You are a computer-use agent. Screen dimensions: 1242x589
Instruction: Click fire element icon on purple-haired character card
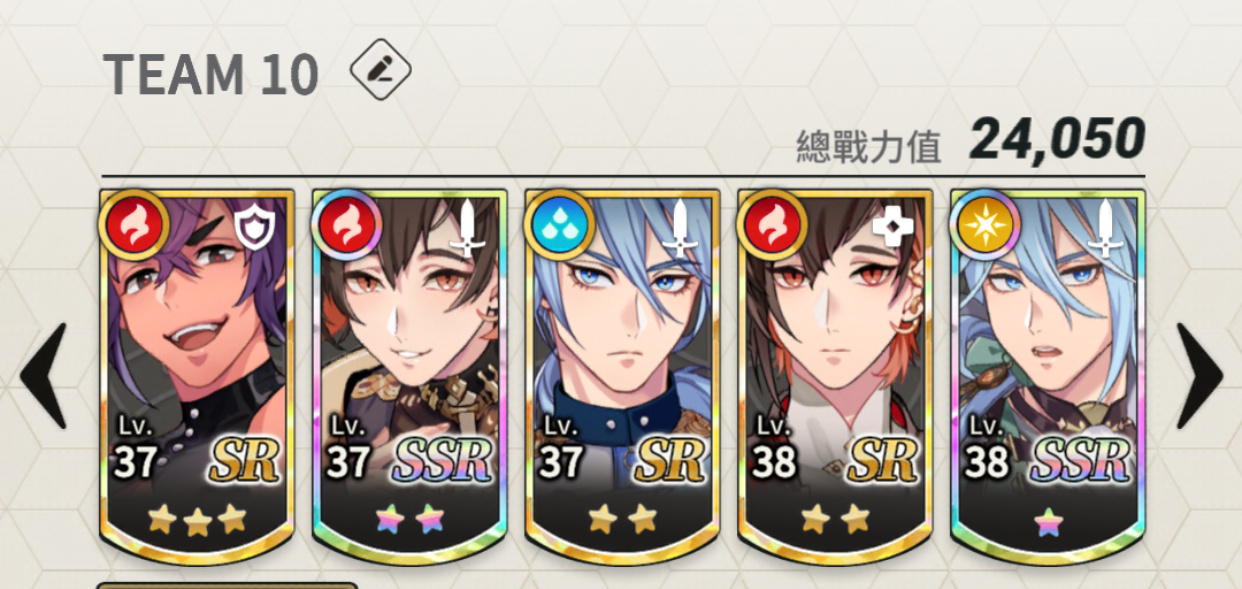pyautogui.click(x=134, y=226)
